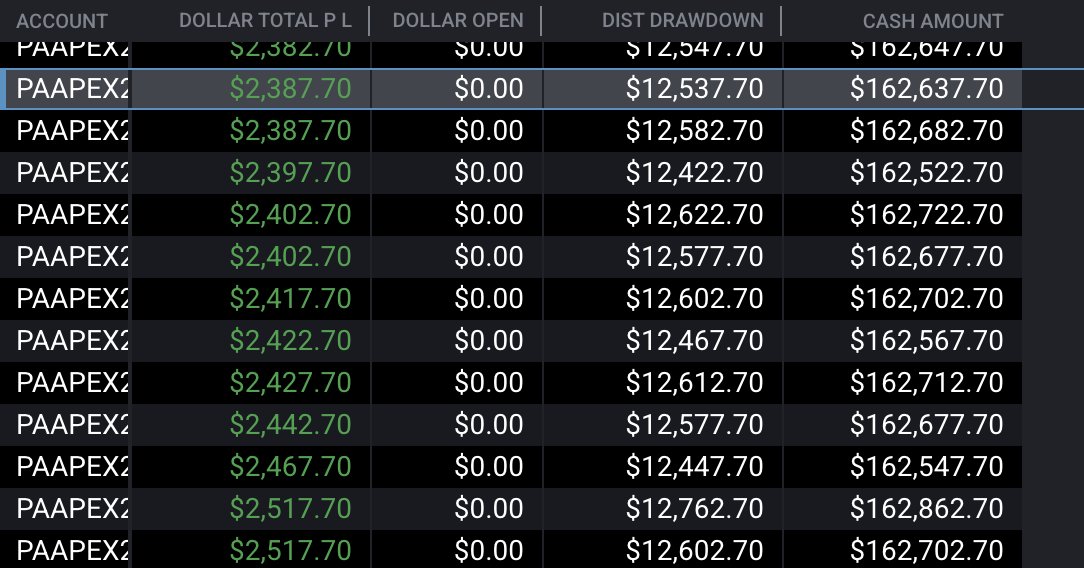Click $0.00 dollar open in $2,442.70 row
This screenshot has height=568, width=1084.
[x=489, y=425]
